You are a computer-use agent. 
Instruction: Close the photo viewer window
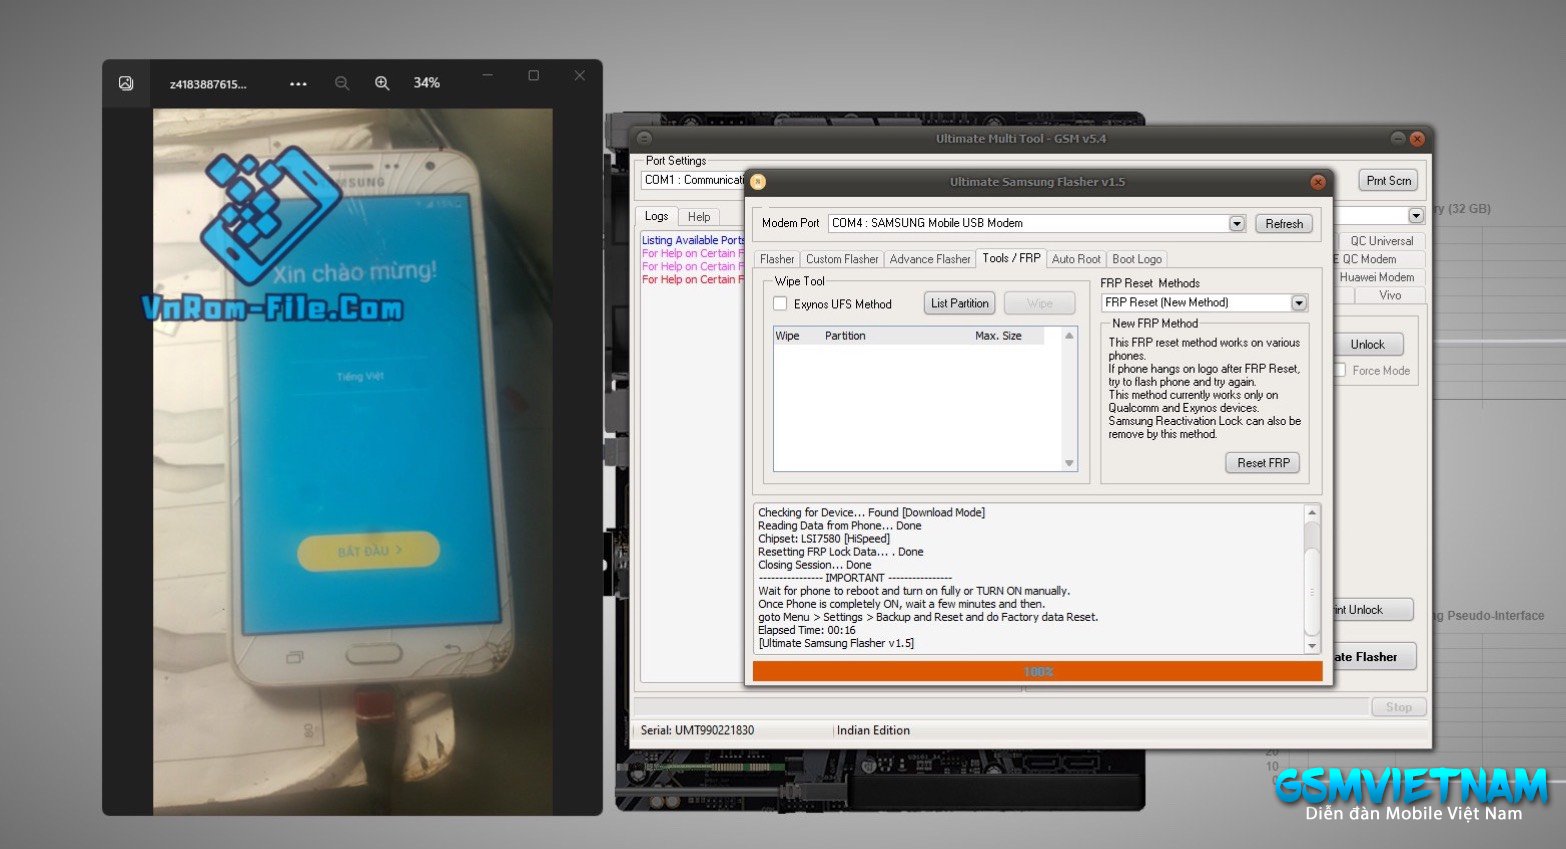point(580,75)
